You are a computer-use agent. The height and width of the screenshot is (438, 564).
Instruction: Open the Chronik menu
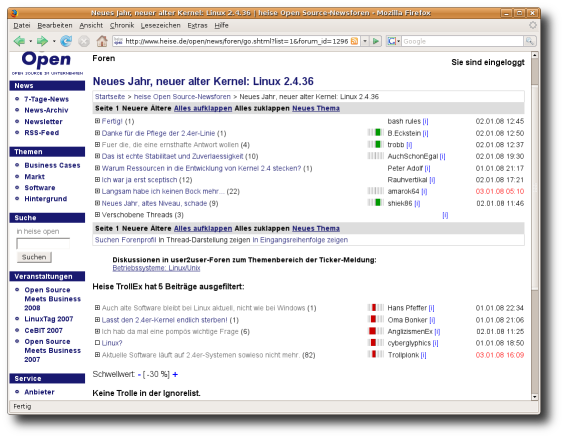click(122, 26)
